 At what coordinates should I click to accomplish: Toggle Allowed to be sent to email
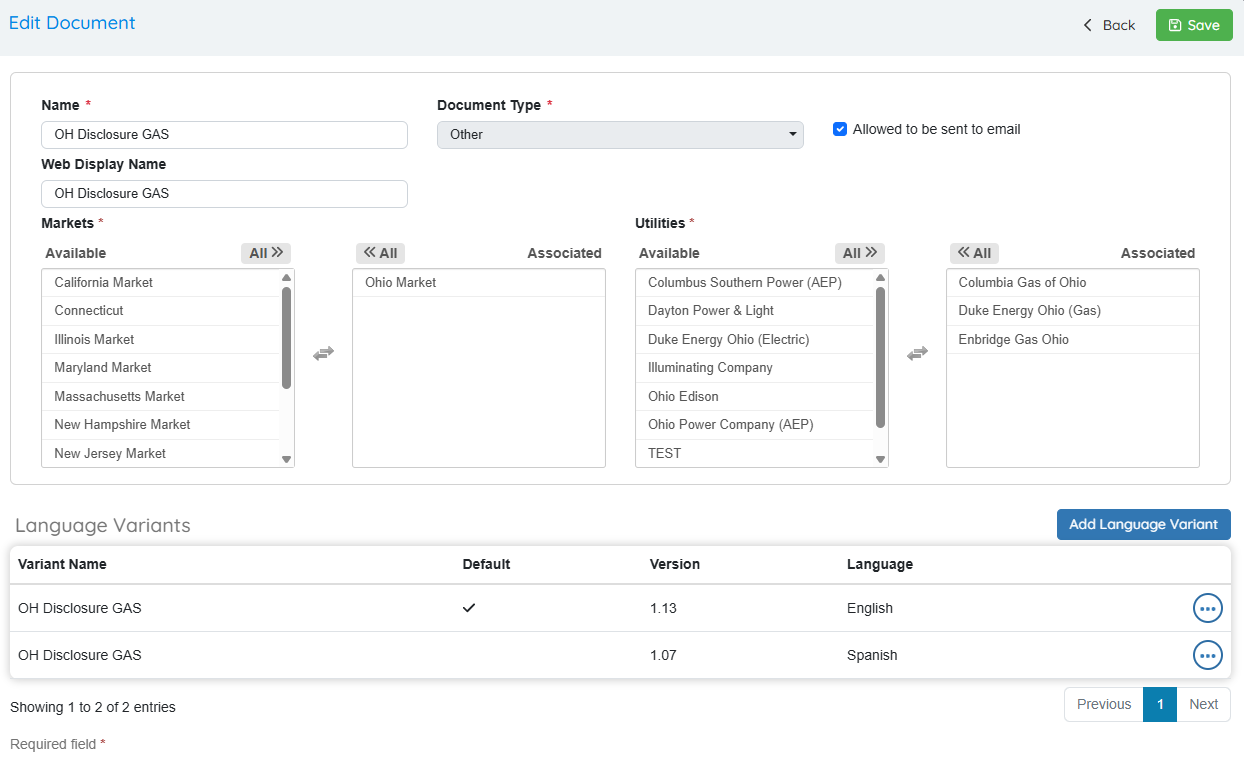click(840, 129)
